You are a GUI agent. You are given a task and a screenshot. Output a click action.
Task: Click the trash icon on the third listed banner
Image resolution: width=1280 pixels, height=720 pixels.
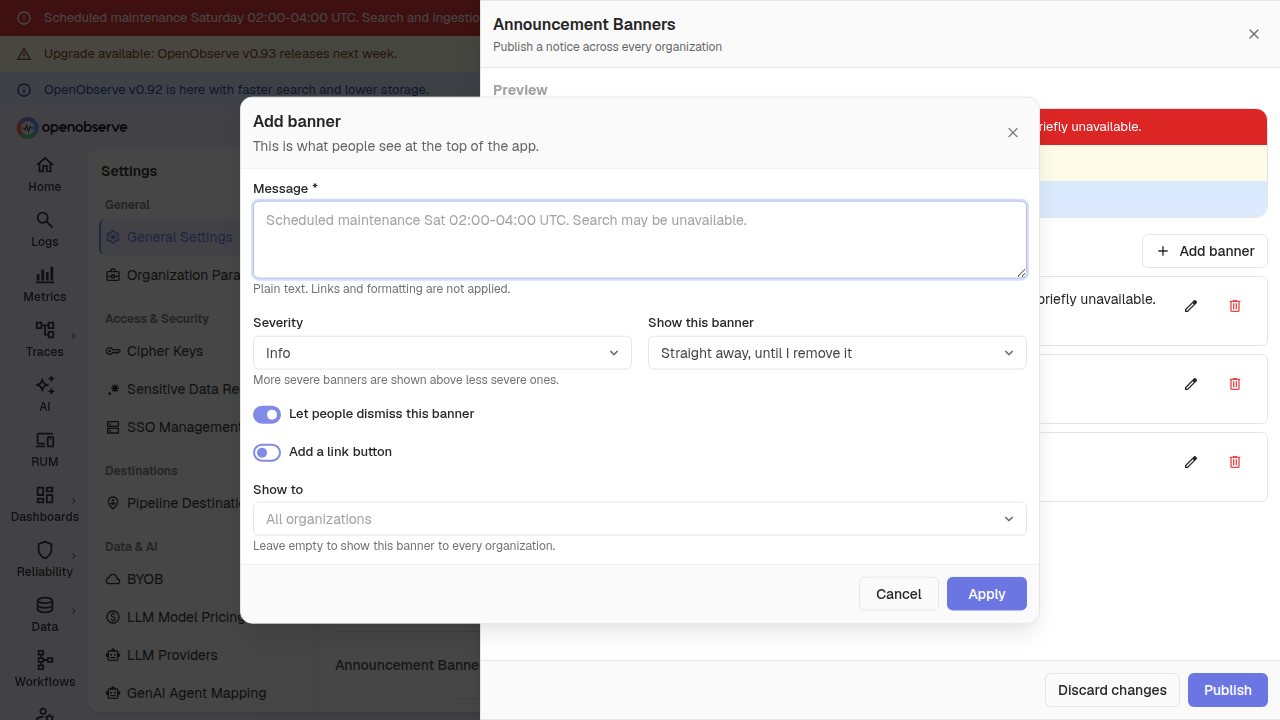[1234, 462]
